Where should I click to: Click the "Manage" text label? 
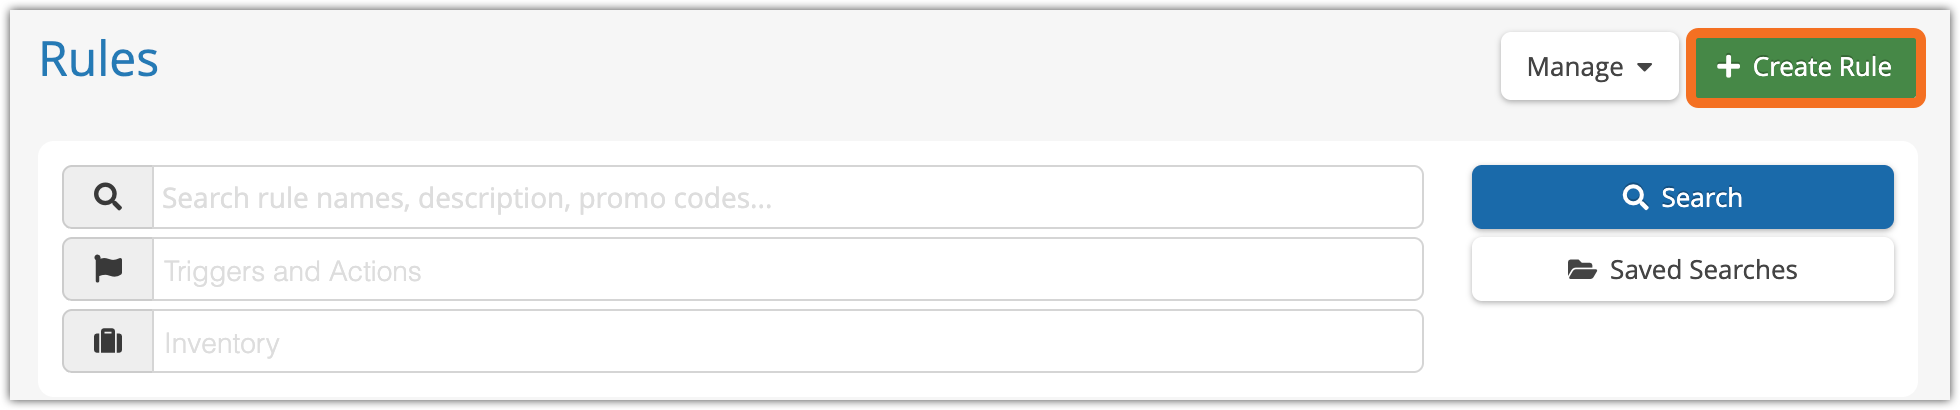tap(1575, 67)
